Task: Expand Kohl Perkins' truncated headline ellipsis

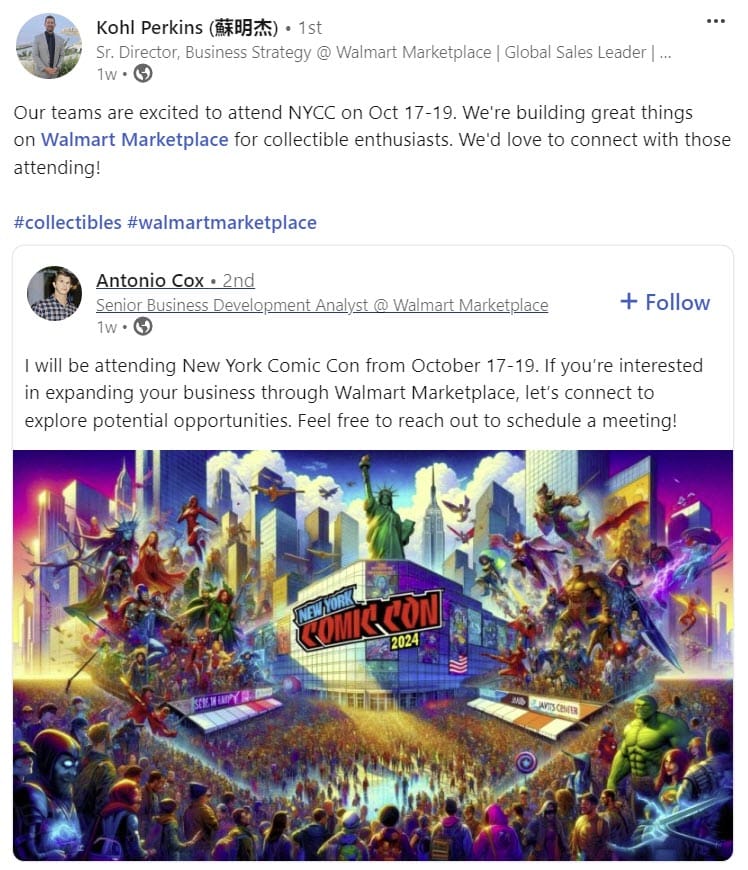Action: [x=665, y=53]
